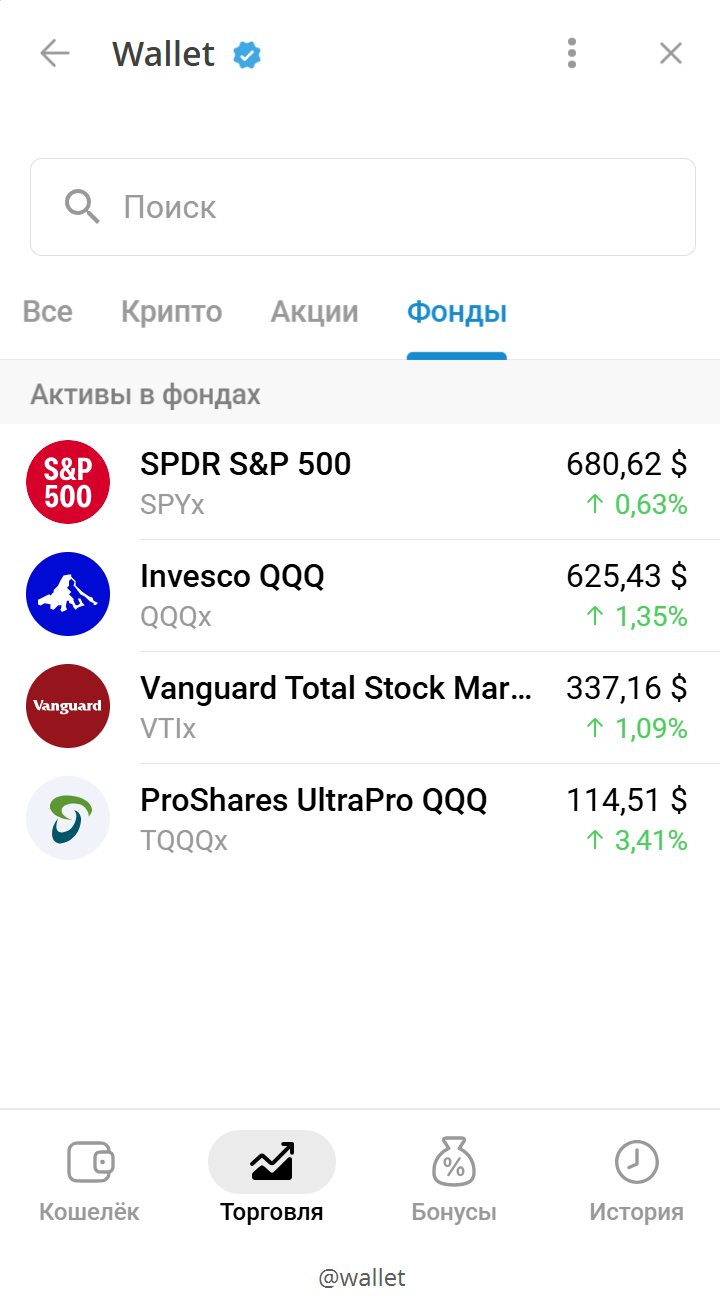Image resolution: width=720 pixels, height=1303 pixels.
Task: Switch to the Все tab
Action: 48,312
